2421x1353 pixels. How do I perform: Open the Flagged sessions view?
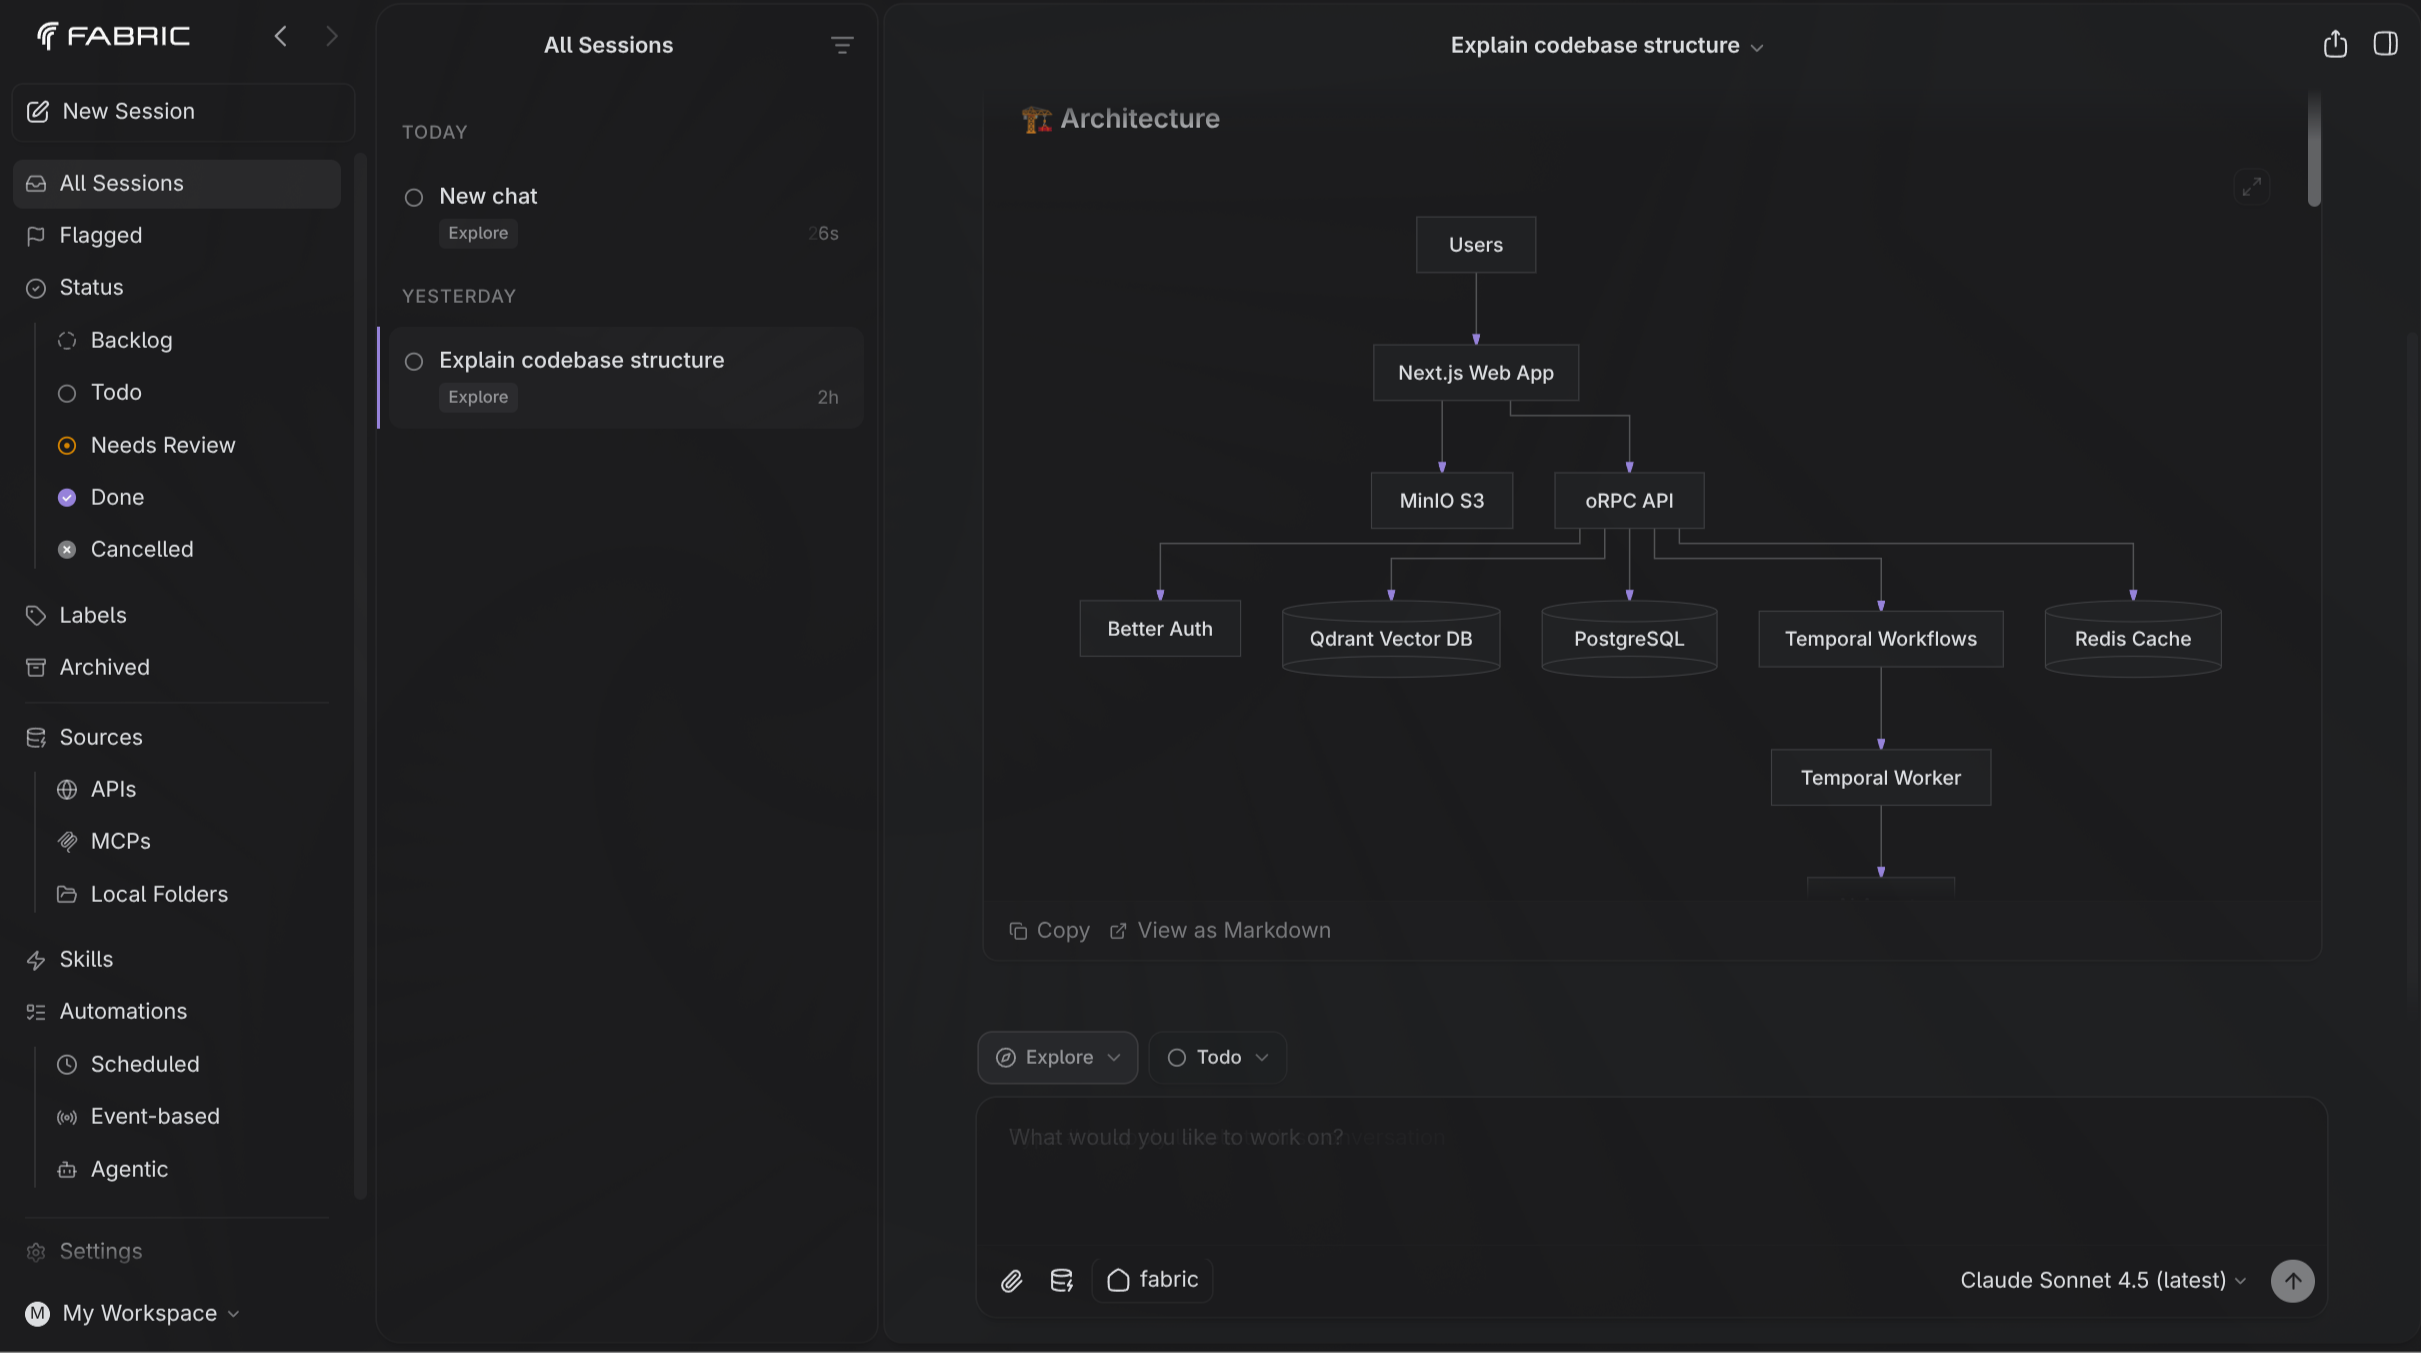100,235
